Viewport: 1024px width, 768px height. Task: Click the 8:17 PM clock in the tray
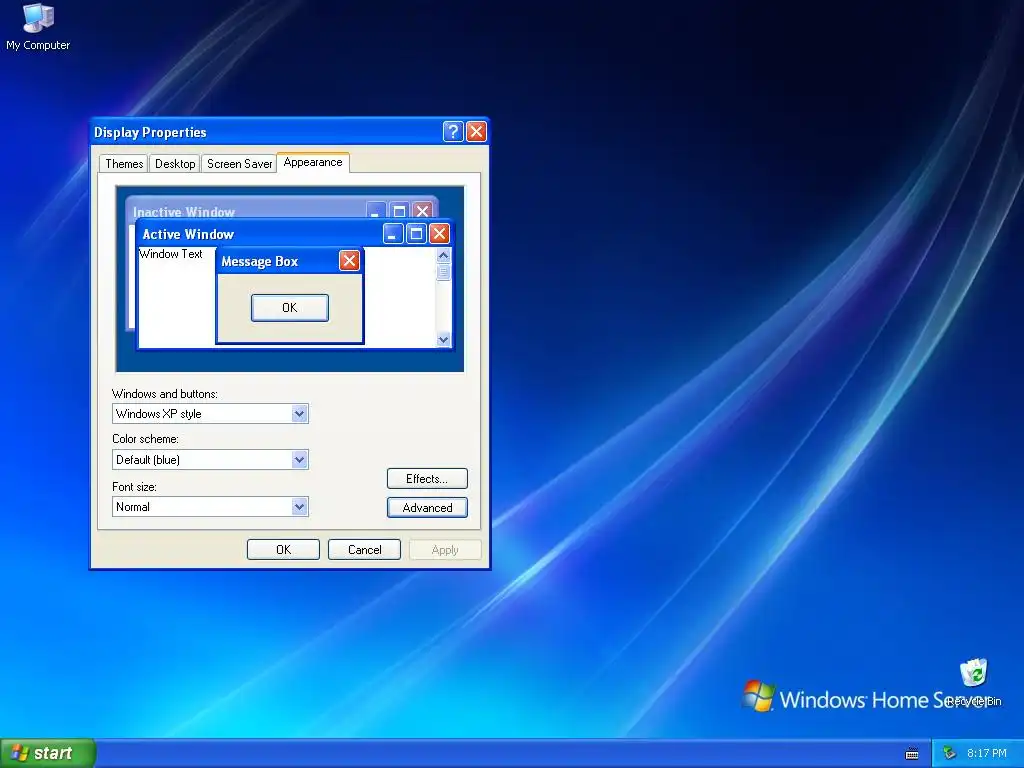click(x=987, y=753)
